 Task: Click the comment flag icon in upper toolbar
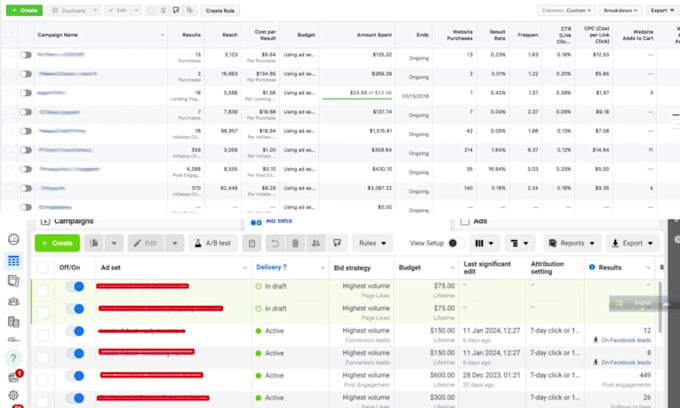point(176,10)
